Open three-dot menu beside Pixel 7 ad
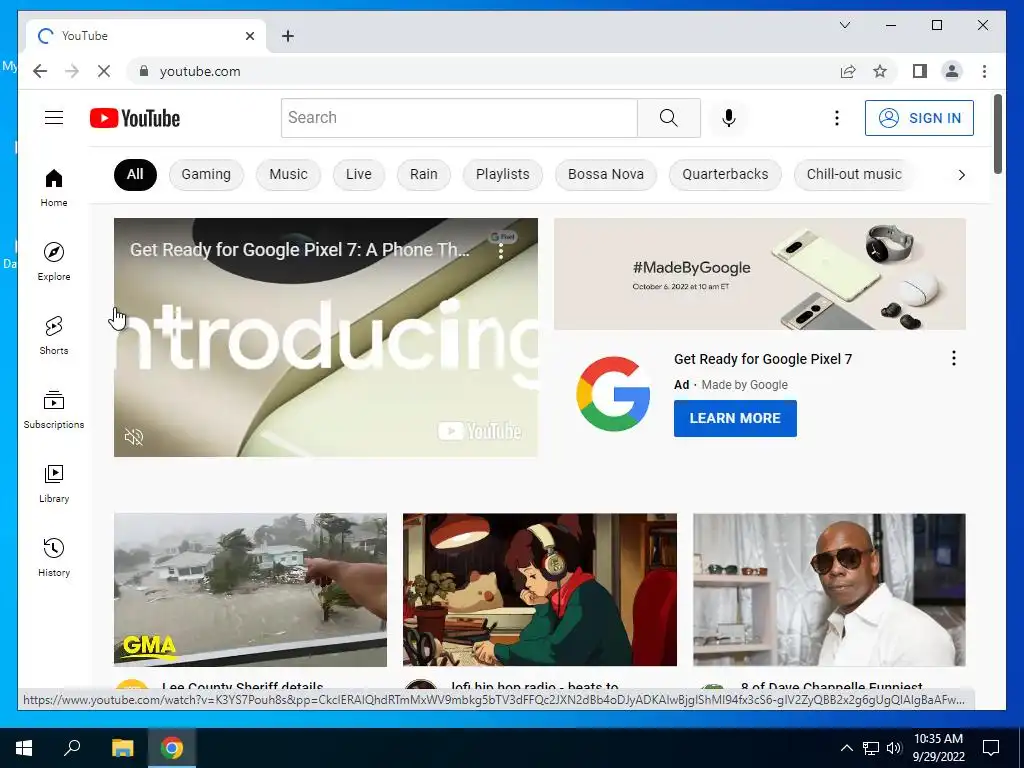 [953, 358]
